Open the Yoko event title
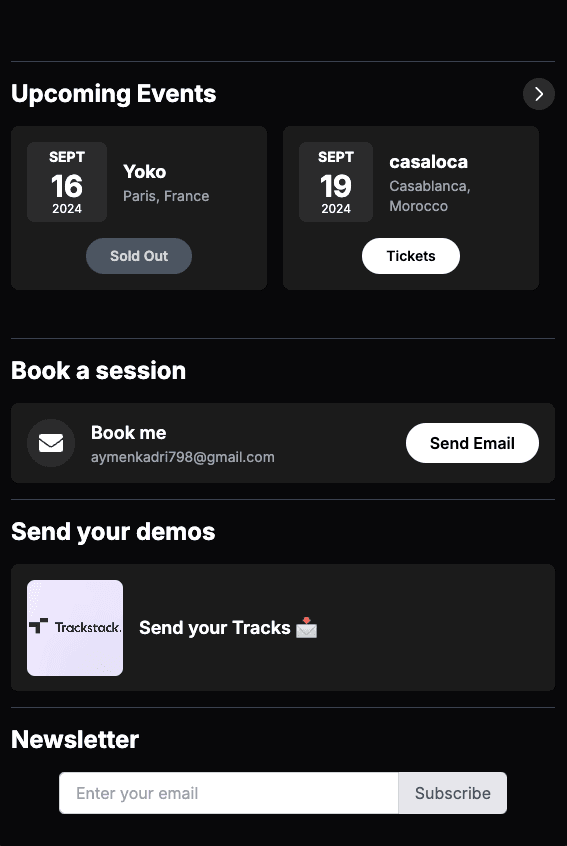 coord(145,172)
